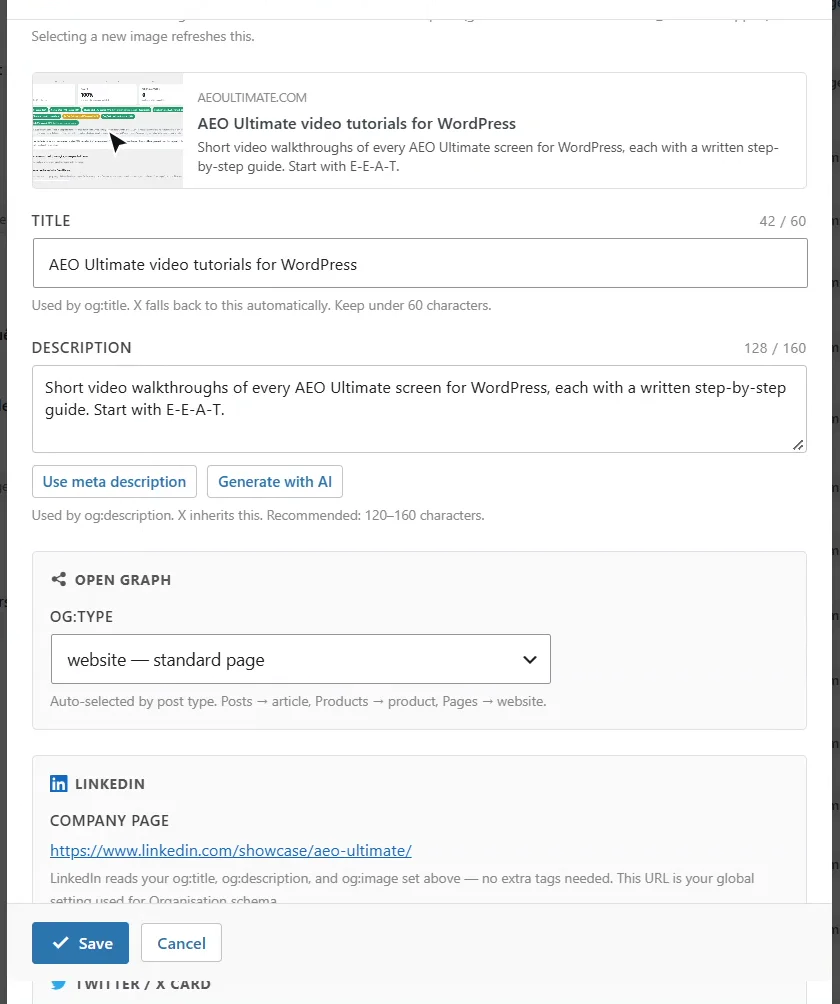840x1004 pixels.
Task: Click the LinkedIn logo icon
Action: pos(58,784)
